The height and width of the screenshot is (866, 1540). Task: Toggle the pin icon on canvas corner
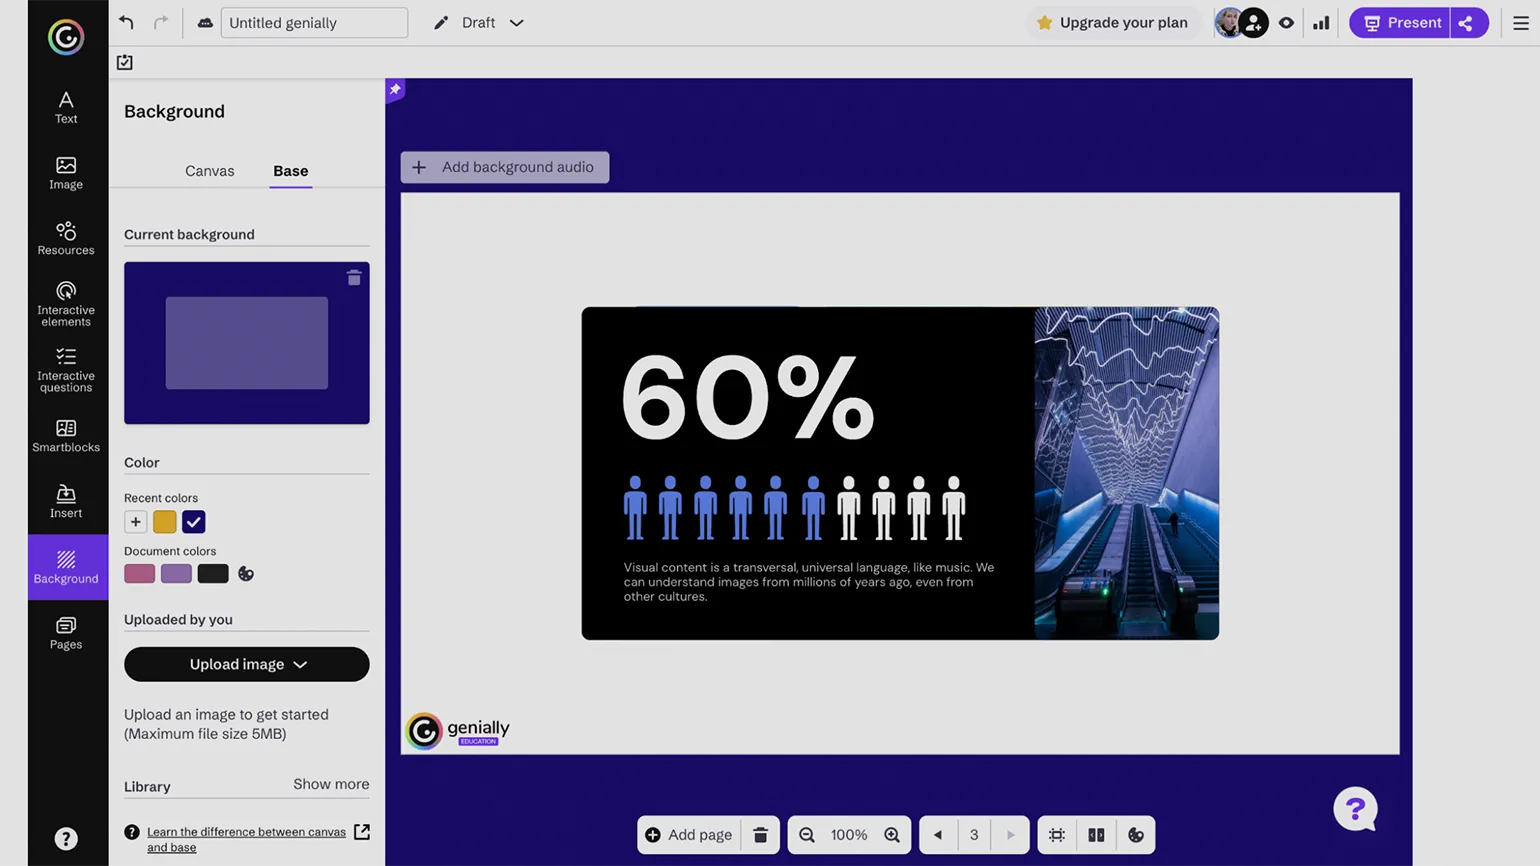click(395, 90)
